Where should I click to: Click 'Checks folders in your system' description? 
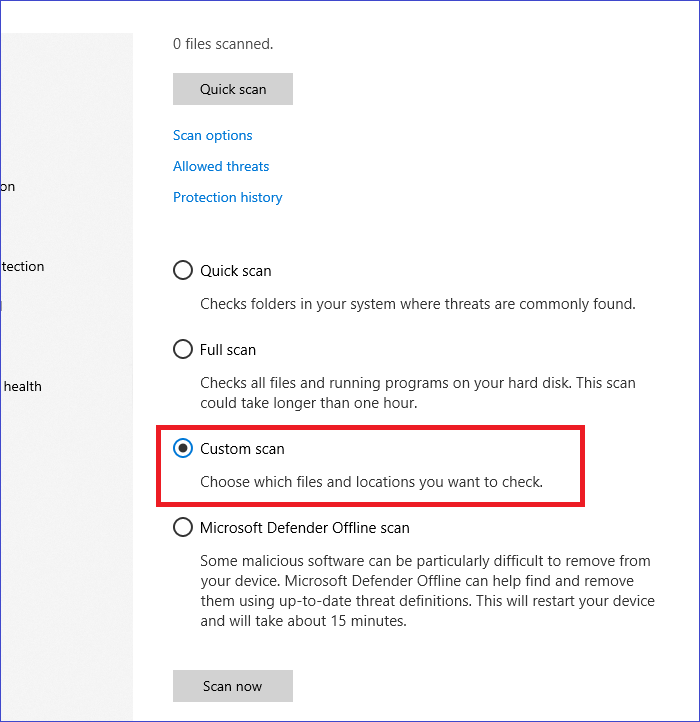[417, 303]
